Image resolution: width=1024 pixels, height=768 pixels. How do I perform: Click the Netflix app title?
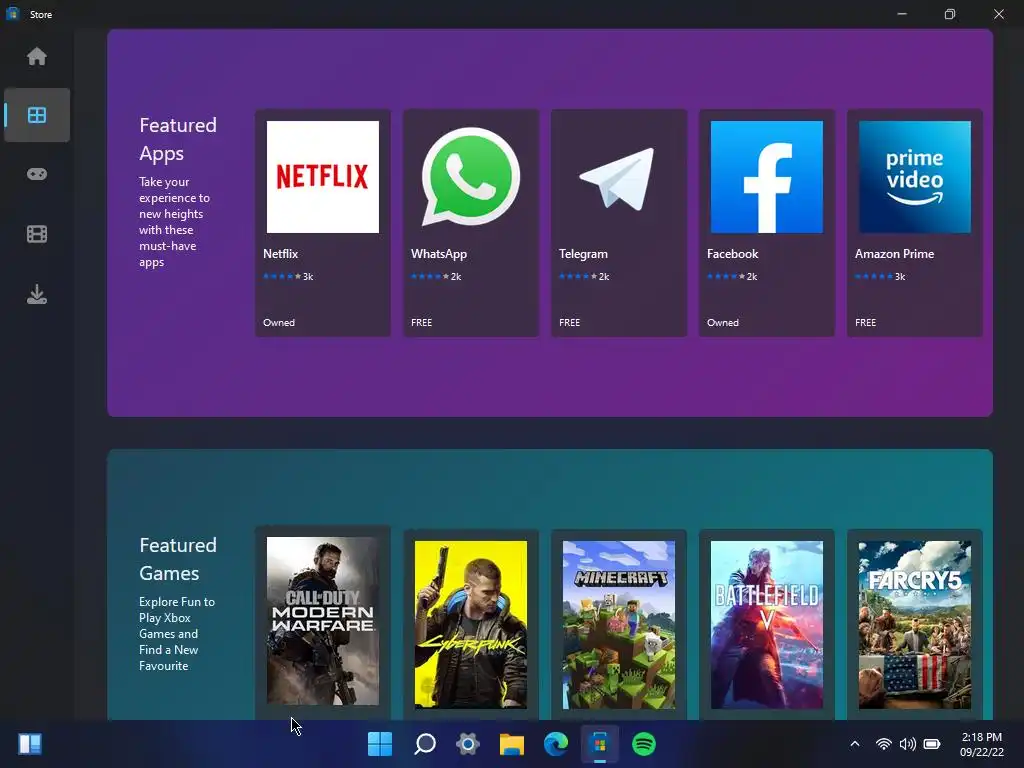click(x=280, y=254)
